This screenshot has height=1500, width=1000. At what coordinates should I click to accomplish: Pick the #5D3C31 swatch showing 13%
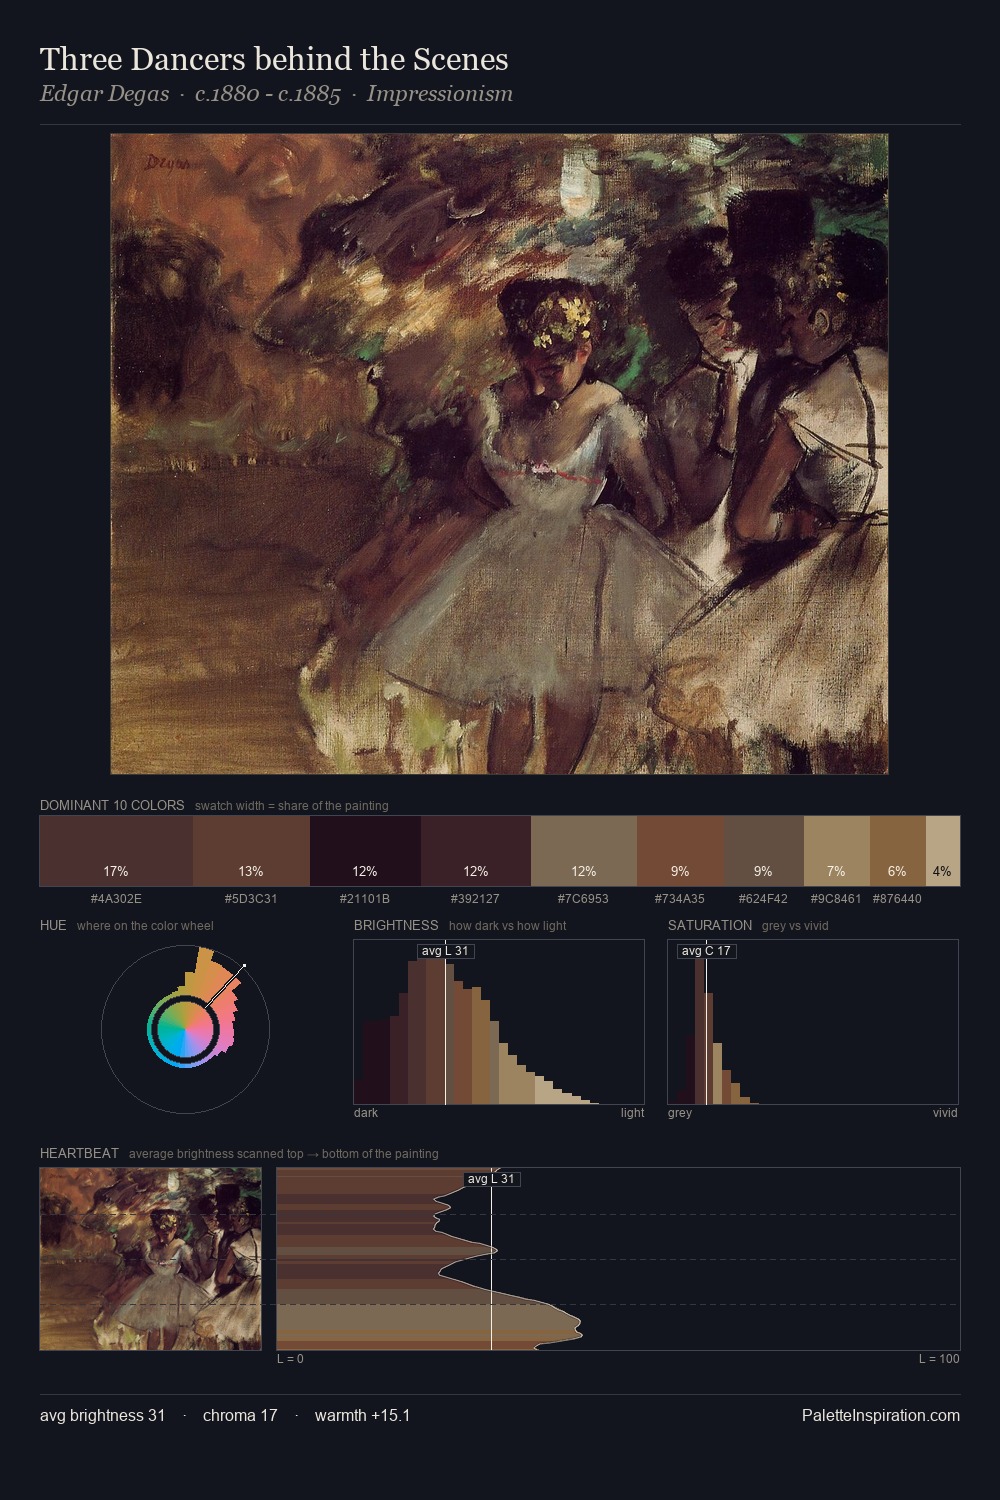point(251,851)
